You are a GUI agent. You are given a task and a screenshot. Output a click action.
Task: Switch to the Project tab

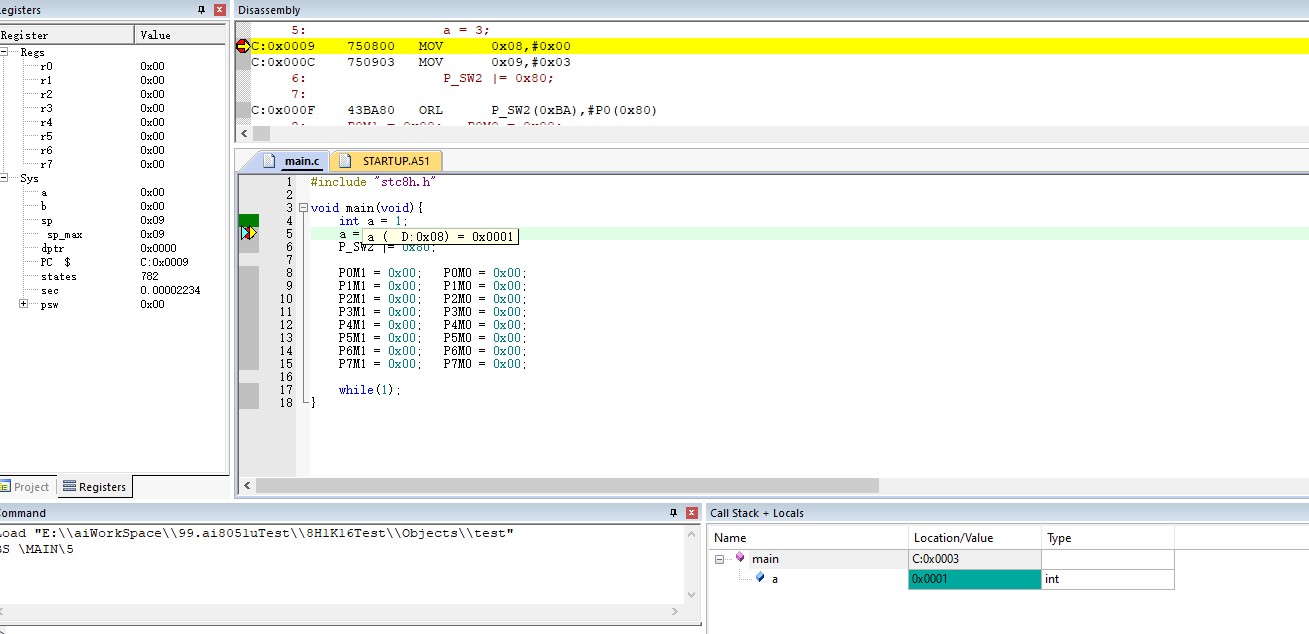pos(25,487)
